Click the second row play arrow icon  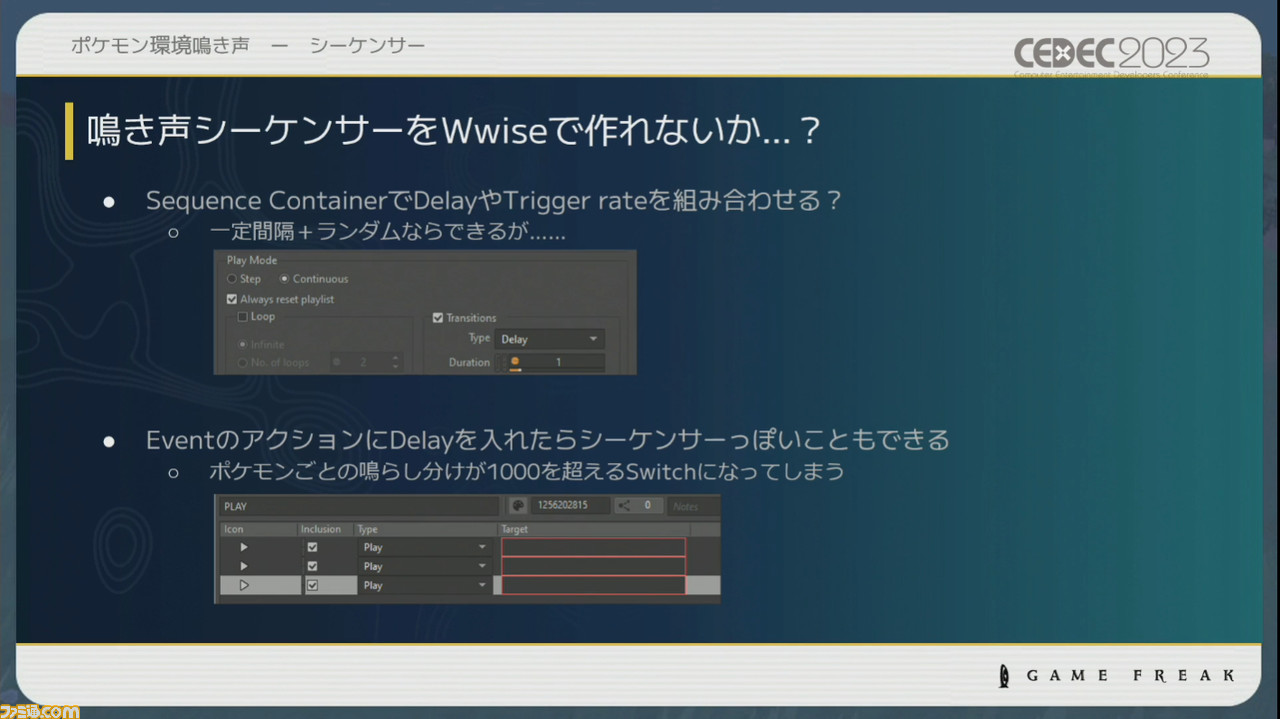(243, 566)
